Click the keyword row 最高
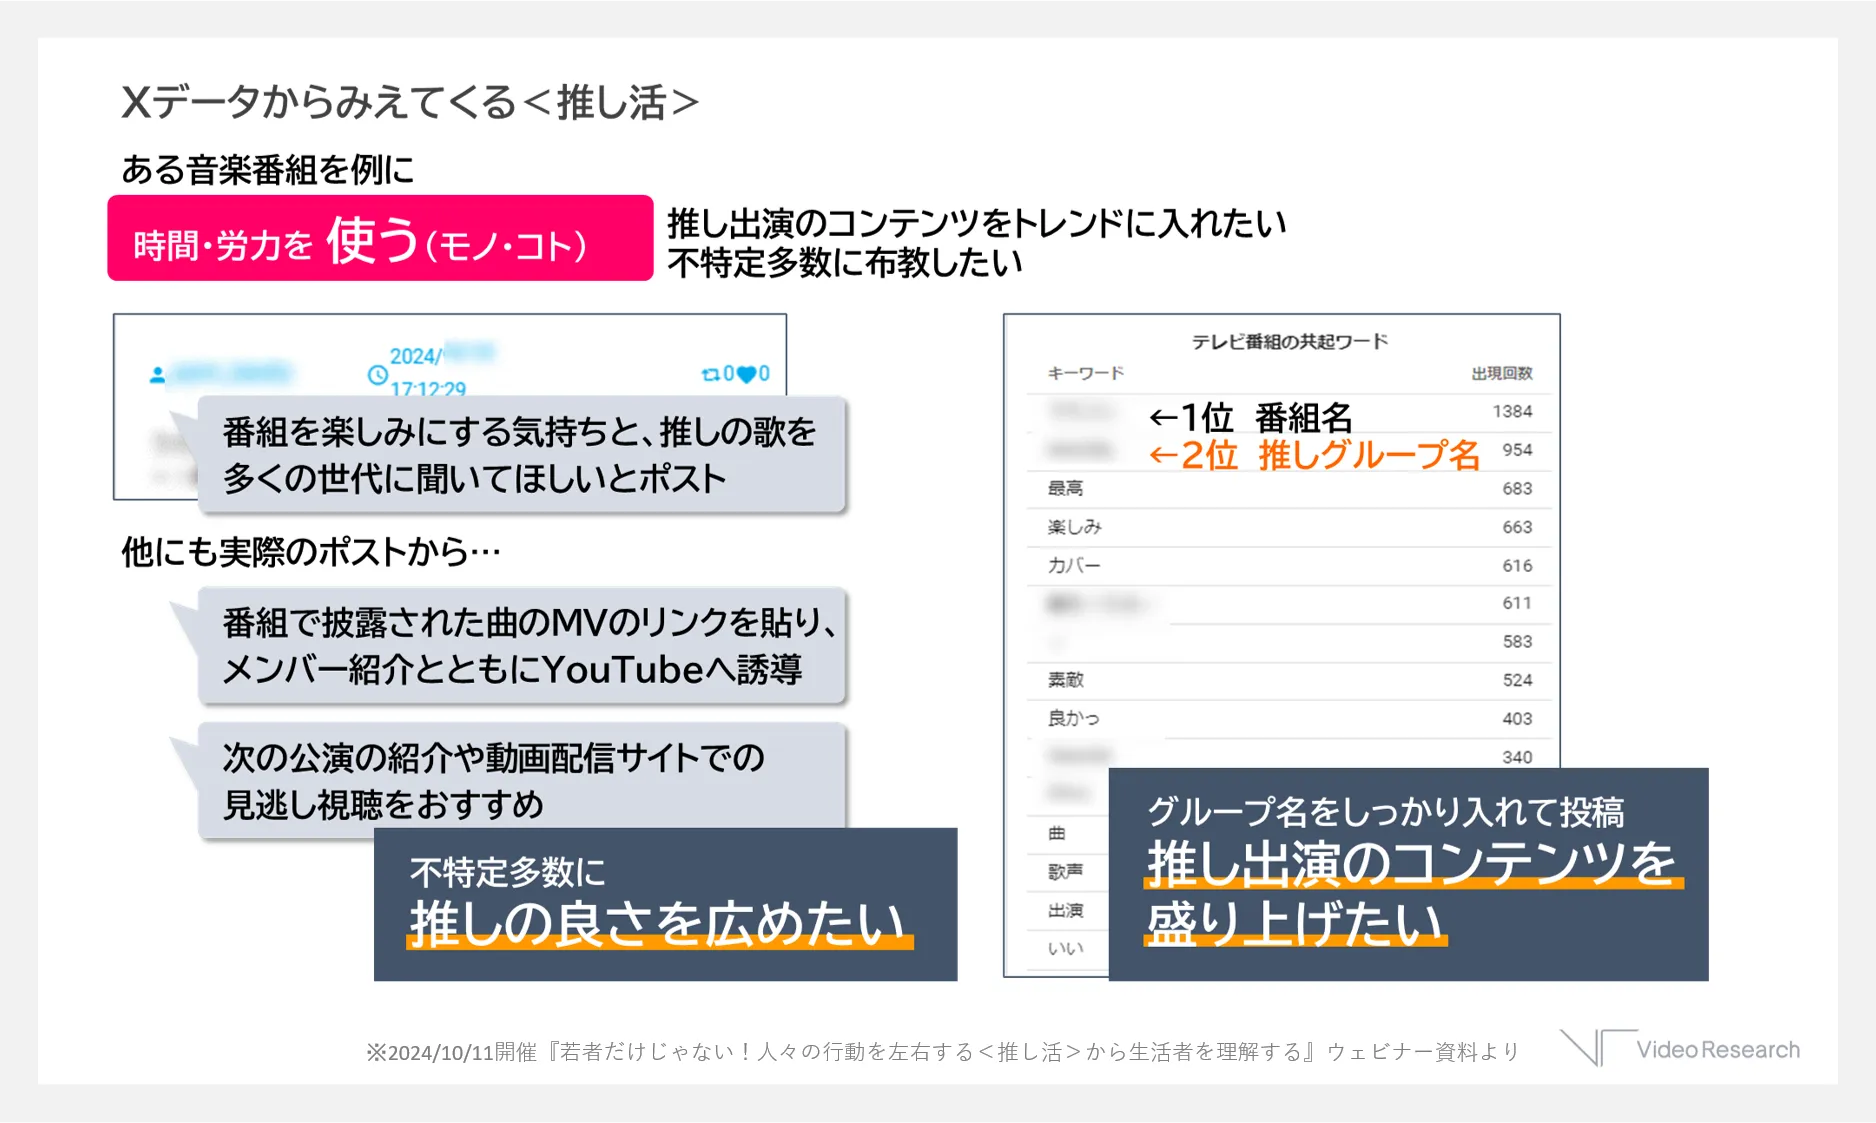This screenshot has width=1876, height=1123. [1289, 488]
